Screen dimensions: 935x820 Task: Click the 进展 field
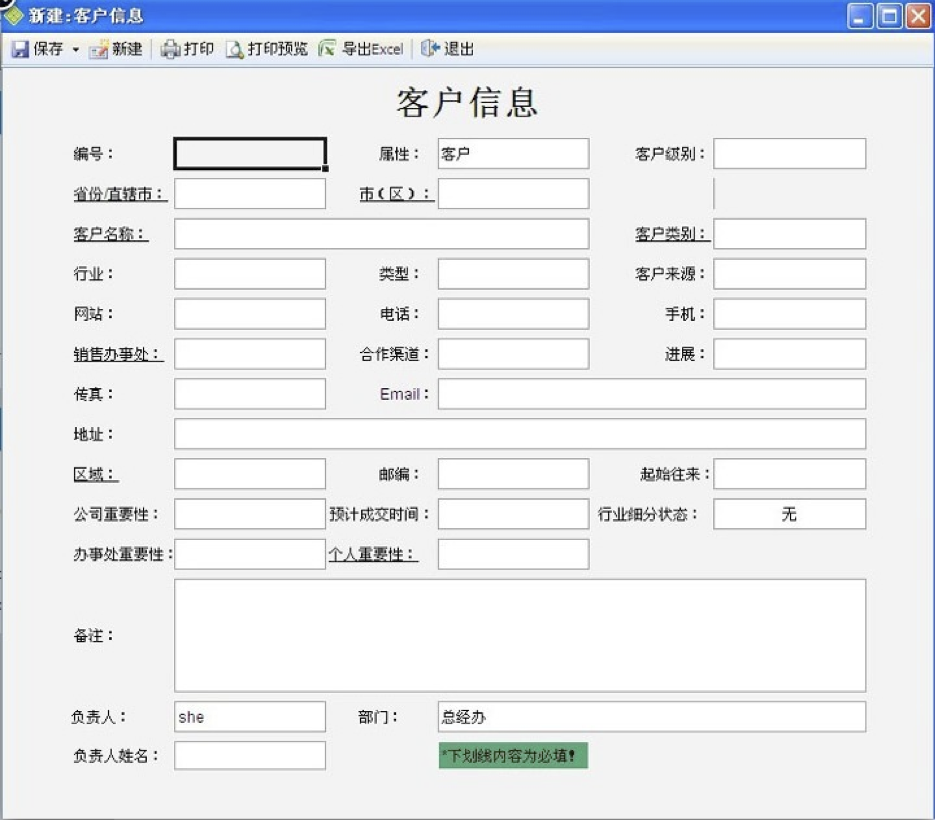click(x=790, y=354)
